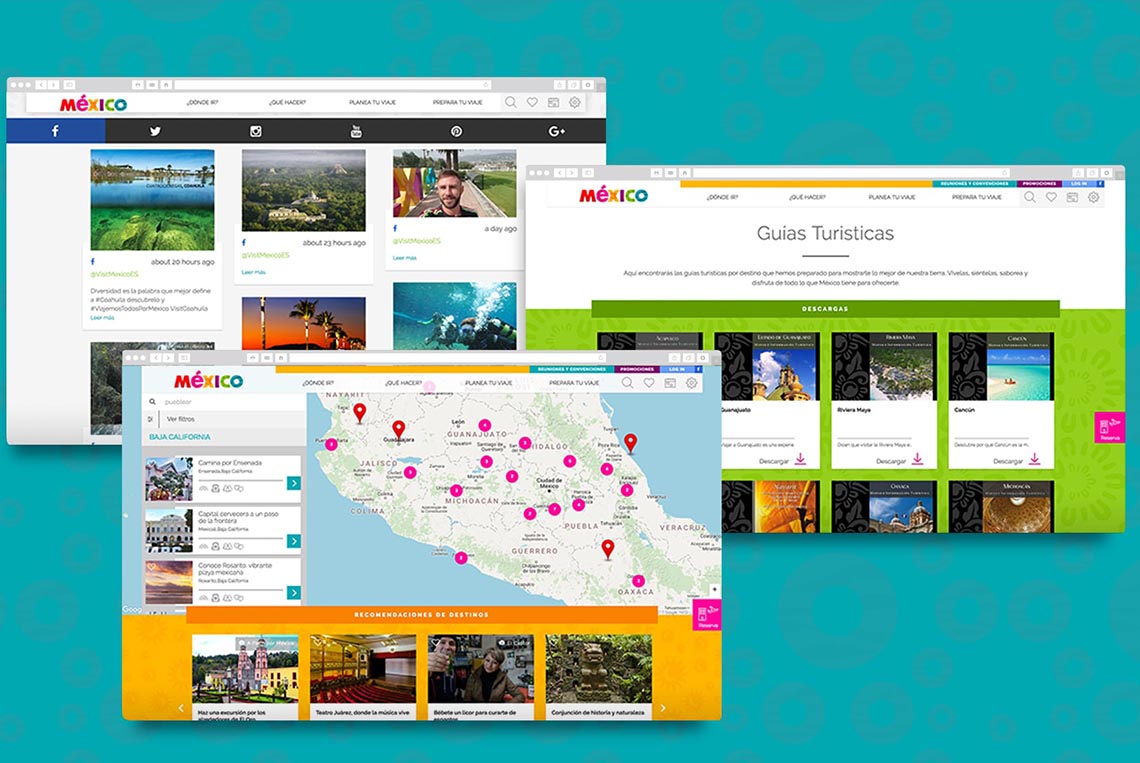Open search using the magnifier icon
The width and height of the screenshot is (1140, 763).
click(625, 384)
